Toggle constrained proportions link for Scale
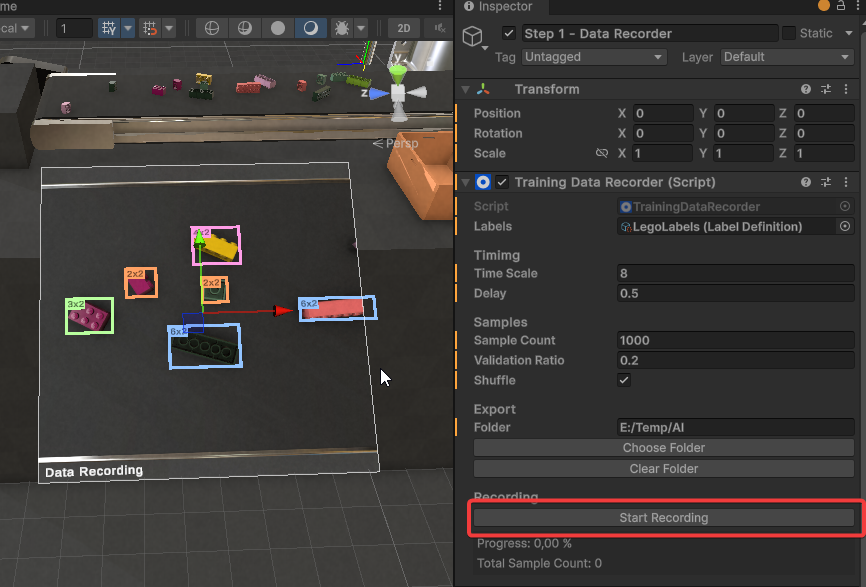Image resolution: width=866 pixels, height=587 pixels. coord(601,154)
